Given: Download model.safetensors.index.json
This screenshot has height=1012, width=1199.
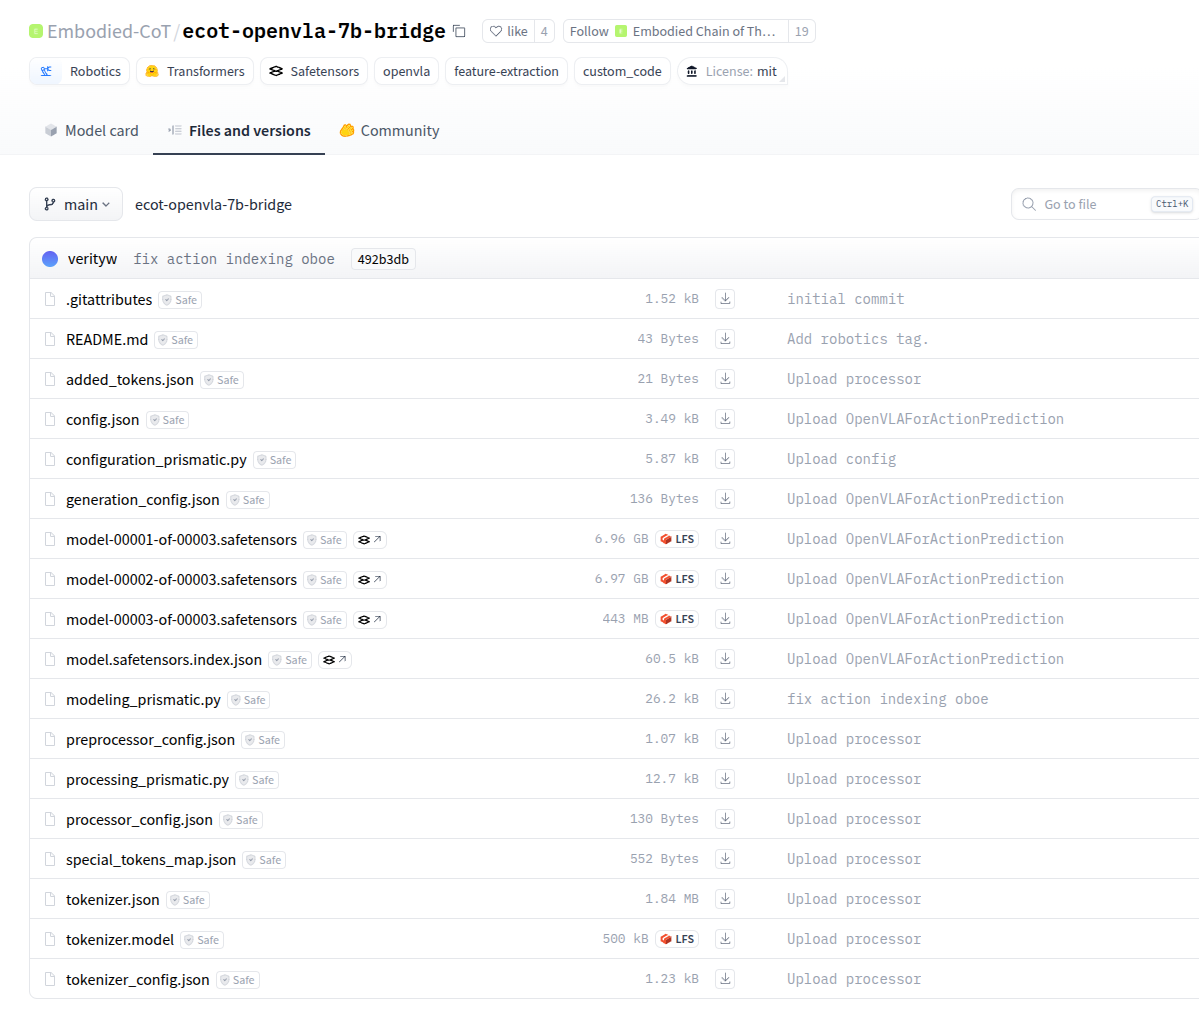Looking at the screenshot, I should (725, 659).
